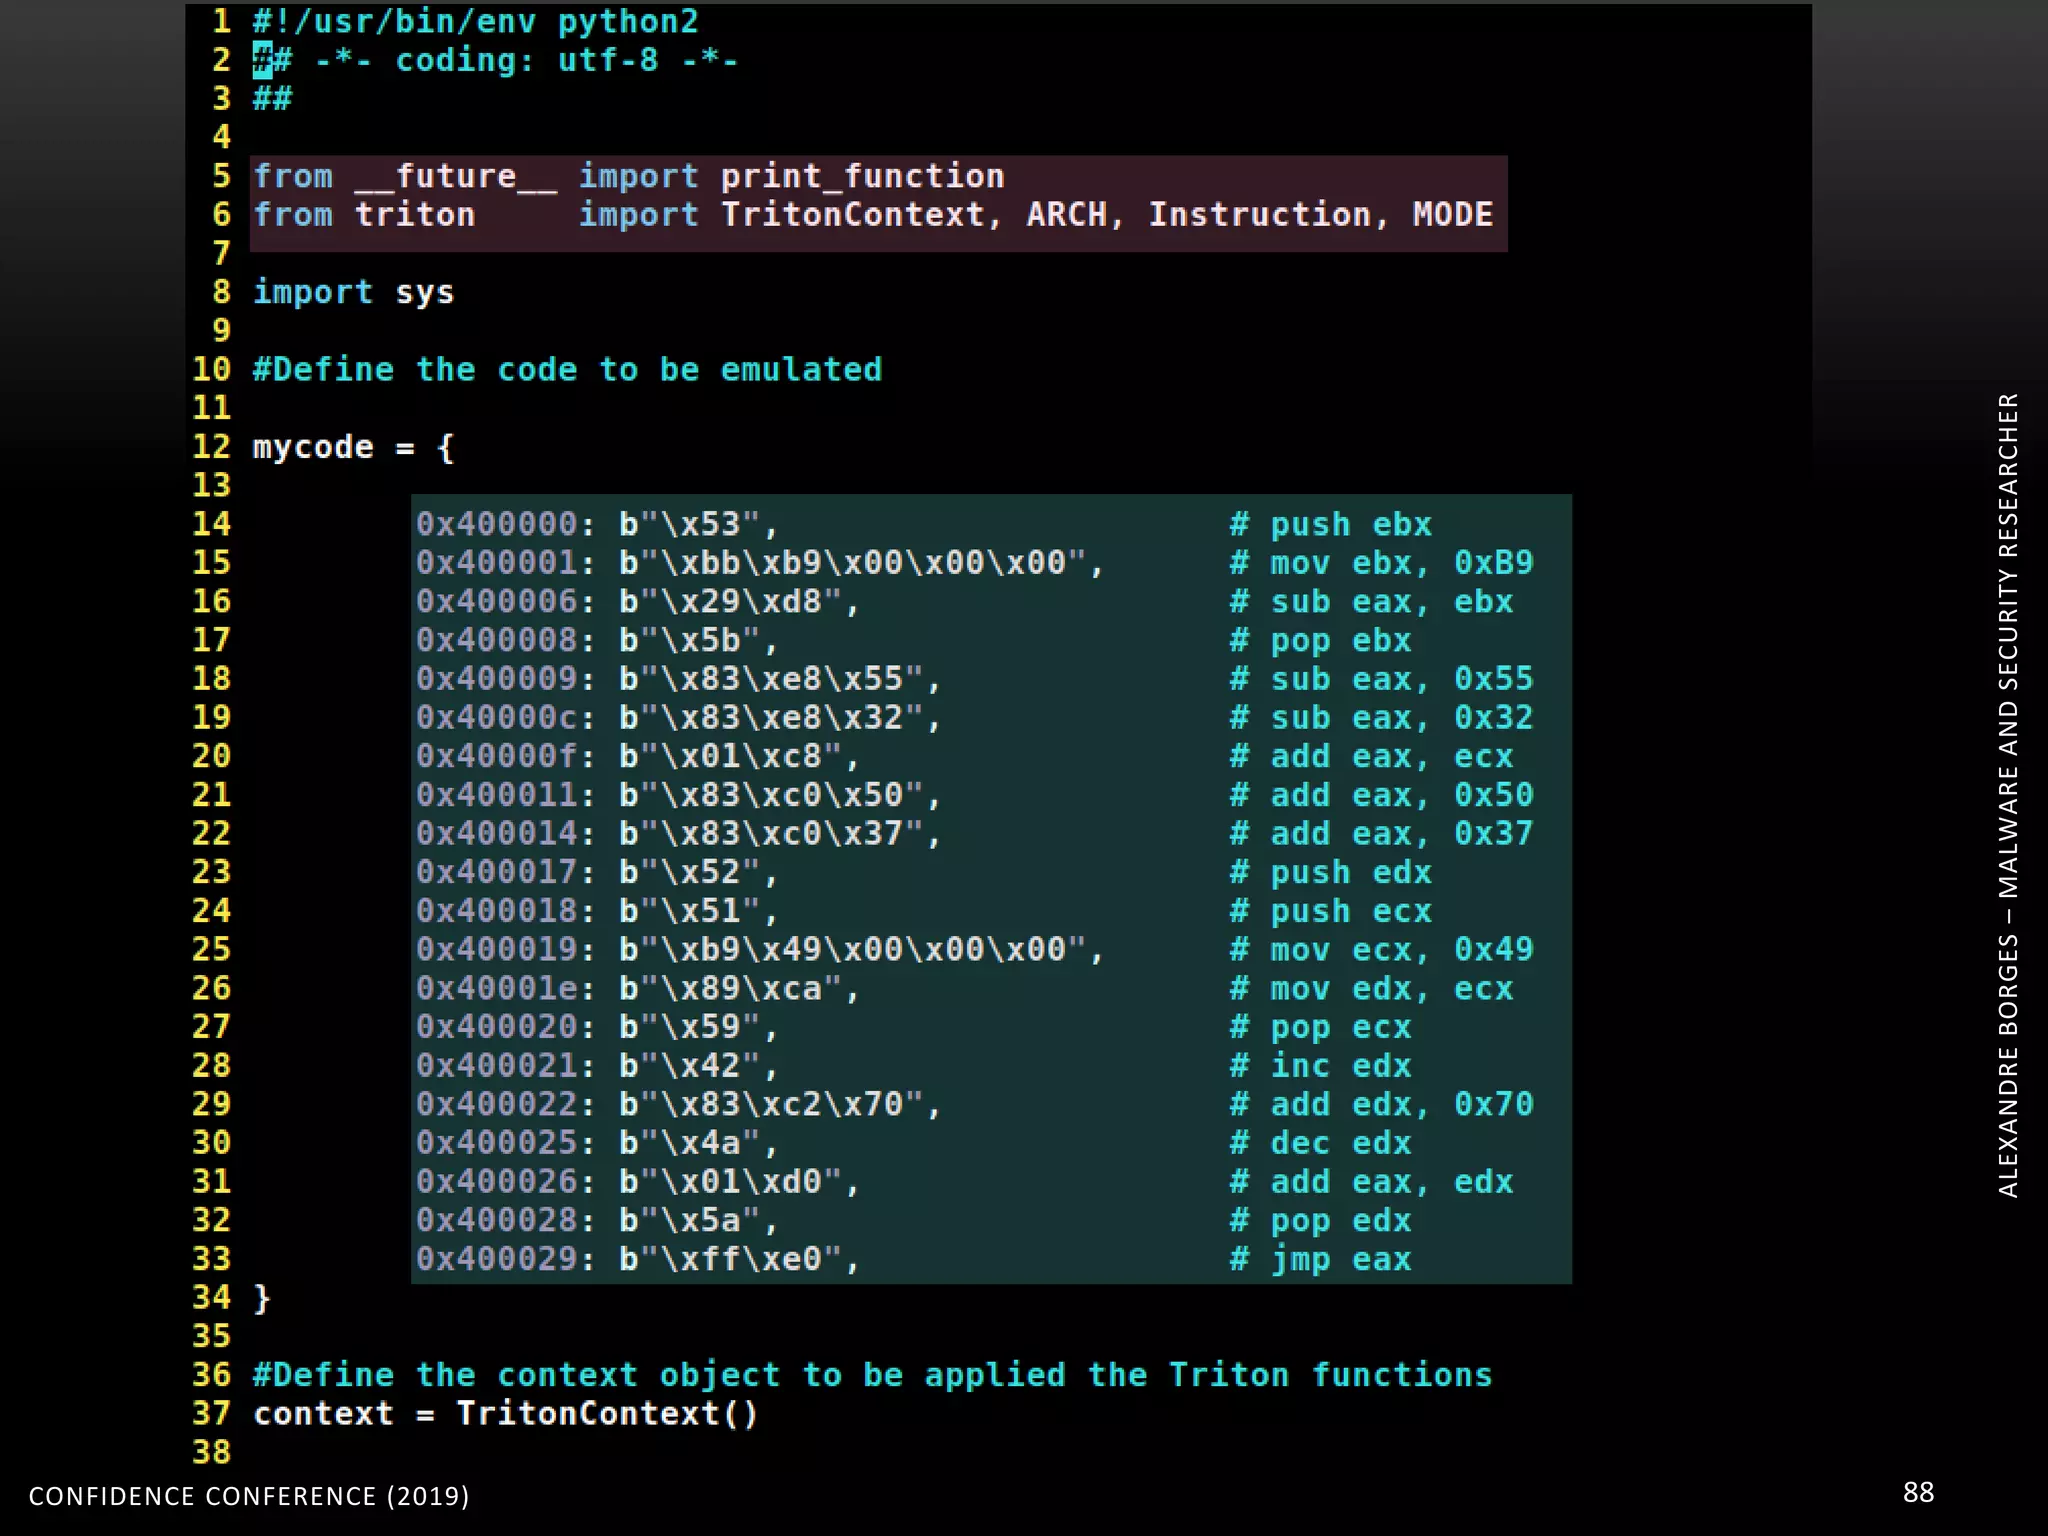Click comment '# jmp eax'
The height and width of the screenshot is (1536, 2048).
[1320, 1260]
